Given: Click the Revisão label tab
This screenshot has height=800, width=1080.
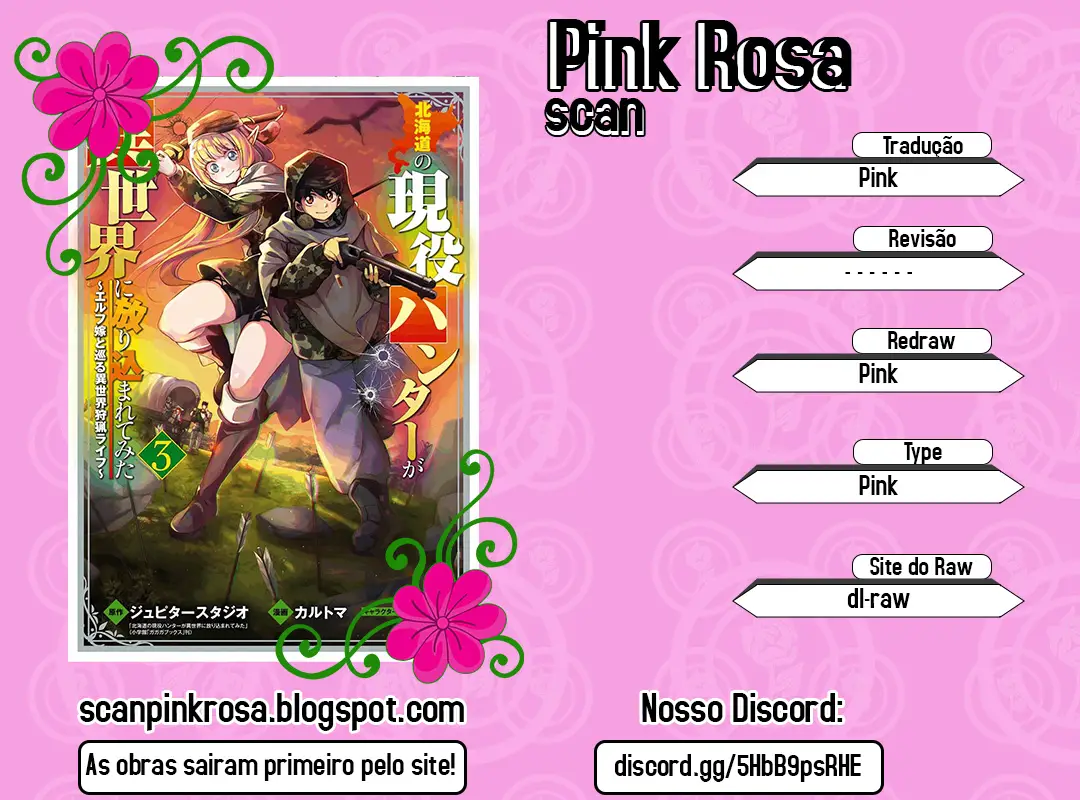Looking at the screenshot, I should tap(922, 238).
